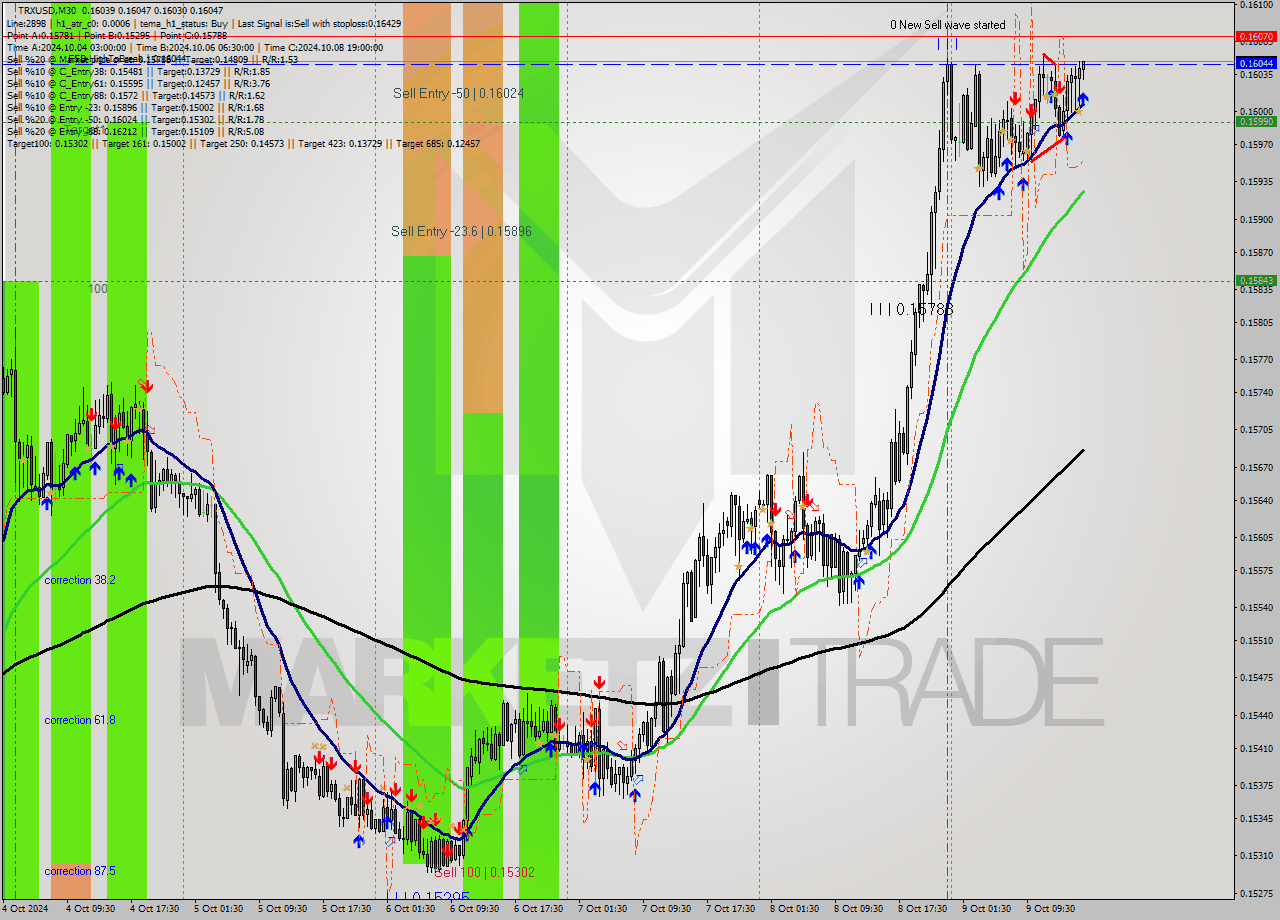Image resolution: width=1280 pixels, height=920 pixels.
Task: Click the '5 Oct 09:30' time axis label
Action: 282,909
